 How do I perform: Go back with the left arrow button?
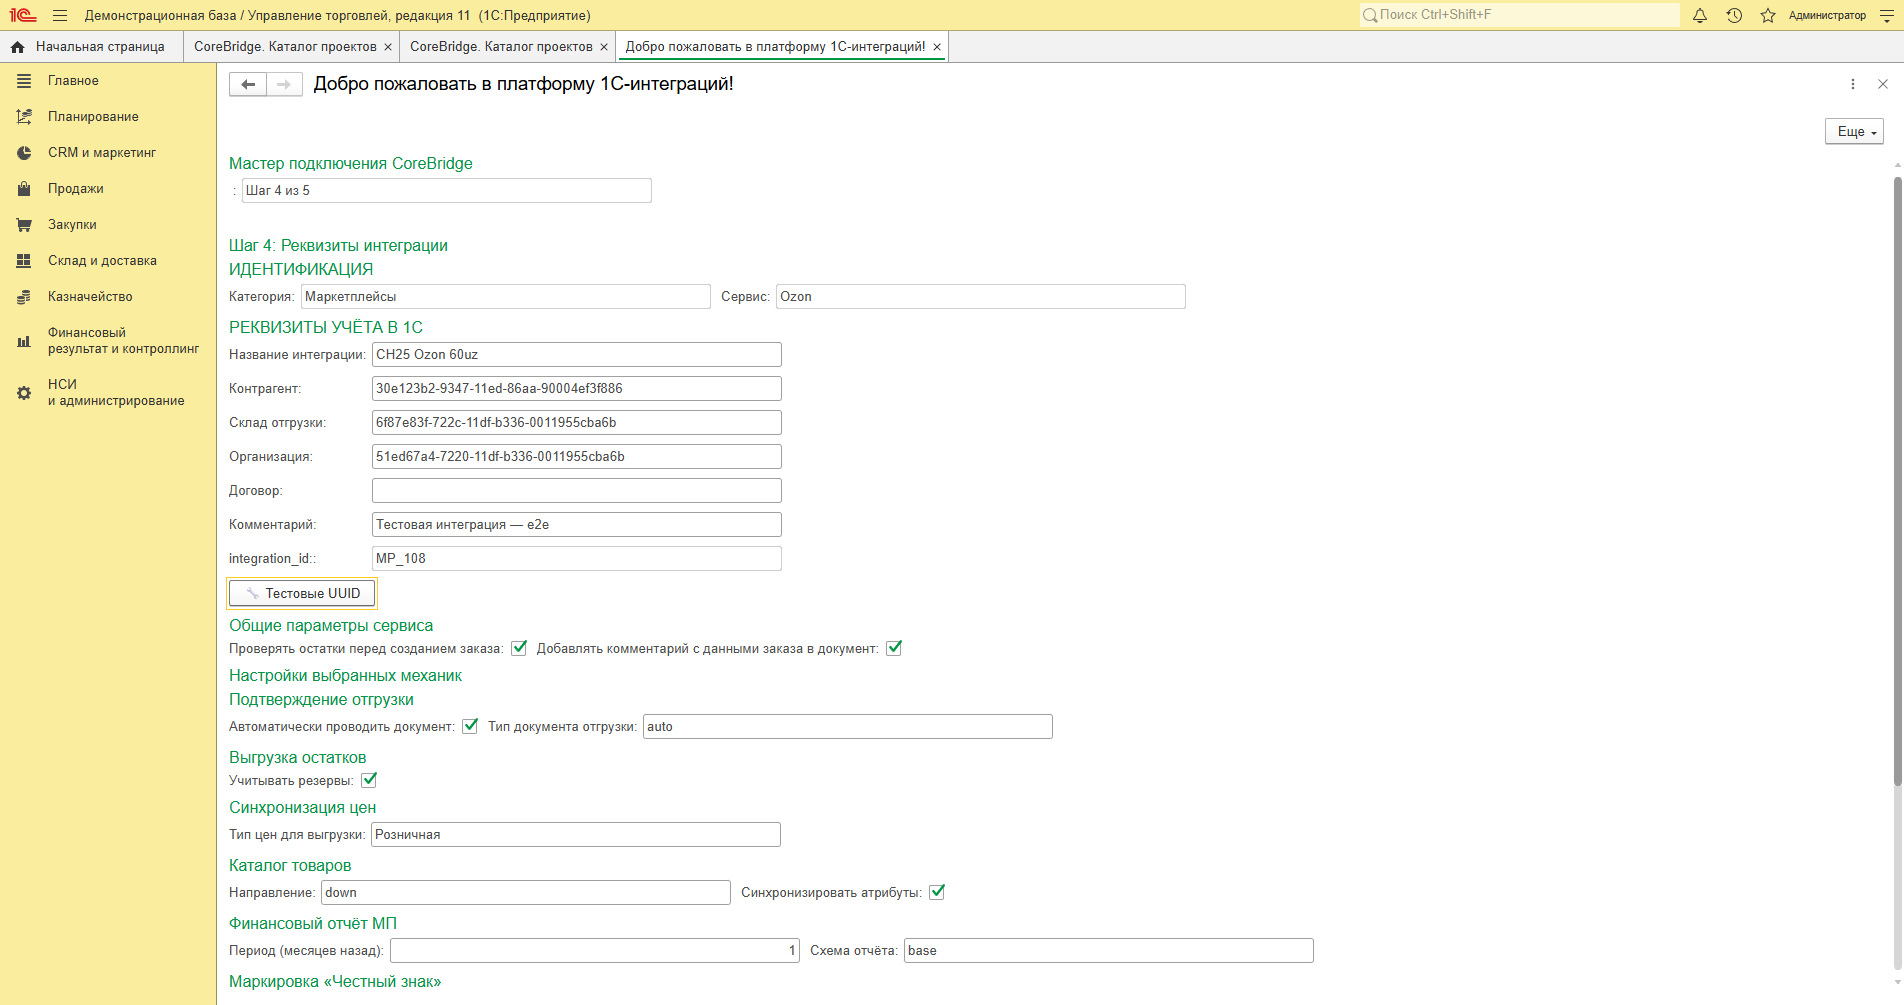[x=248, y=85]
